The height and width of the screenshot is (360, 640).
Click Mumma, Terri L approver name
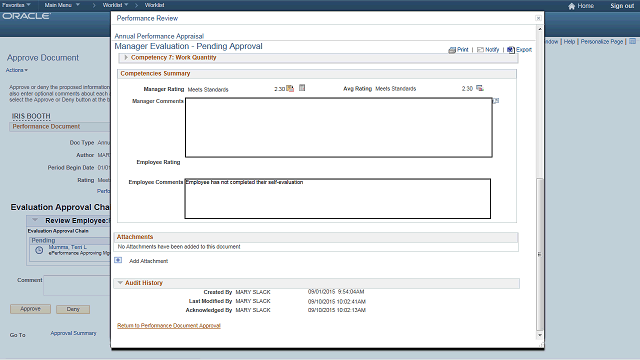click(68, 247)
